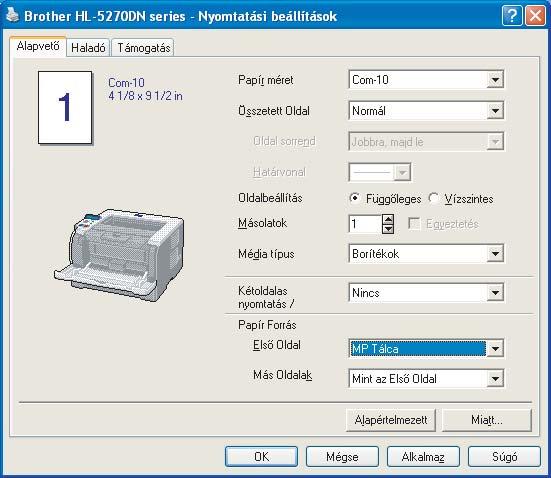Click the printer icon in title bar
The height and width of the screenshot is (478, 551).
[x=12, y=15]
